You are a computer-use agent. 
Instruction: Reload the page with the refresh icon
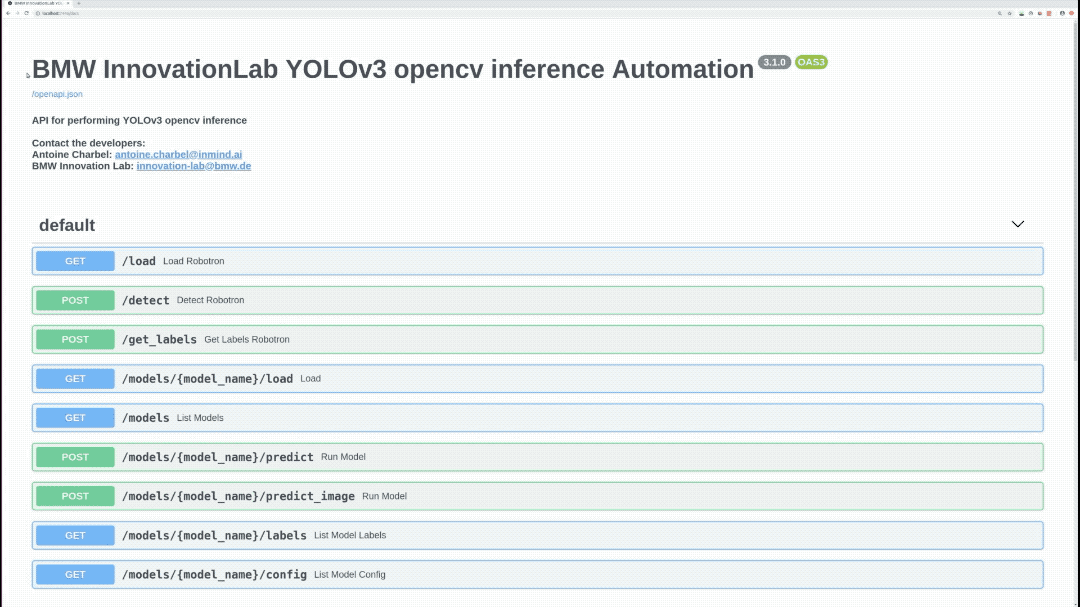26,13
